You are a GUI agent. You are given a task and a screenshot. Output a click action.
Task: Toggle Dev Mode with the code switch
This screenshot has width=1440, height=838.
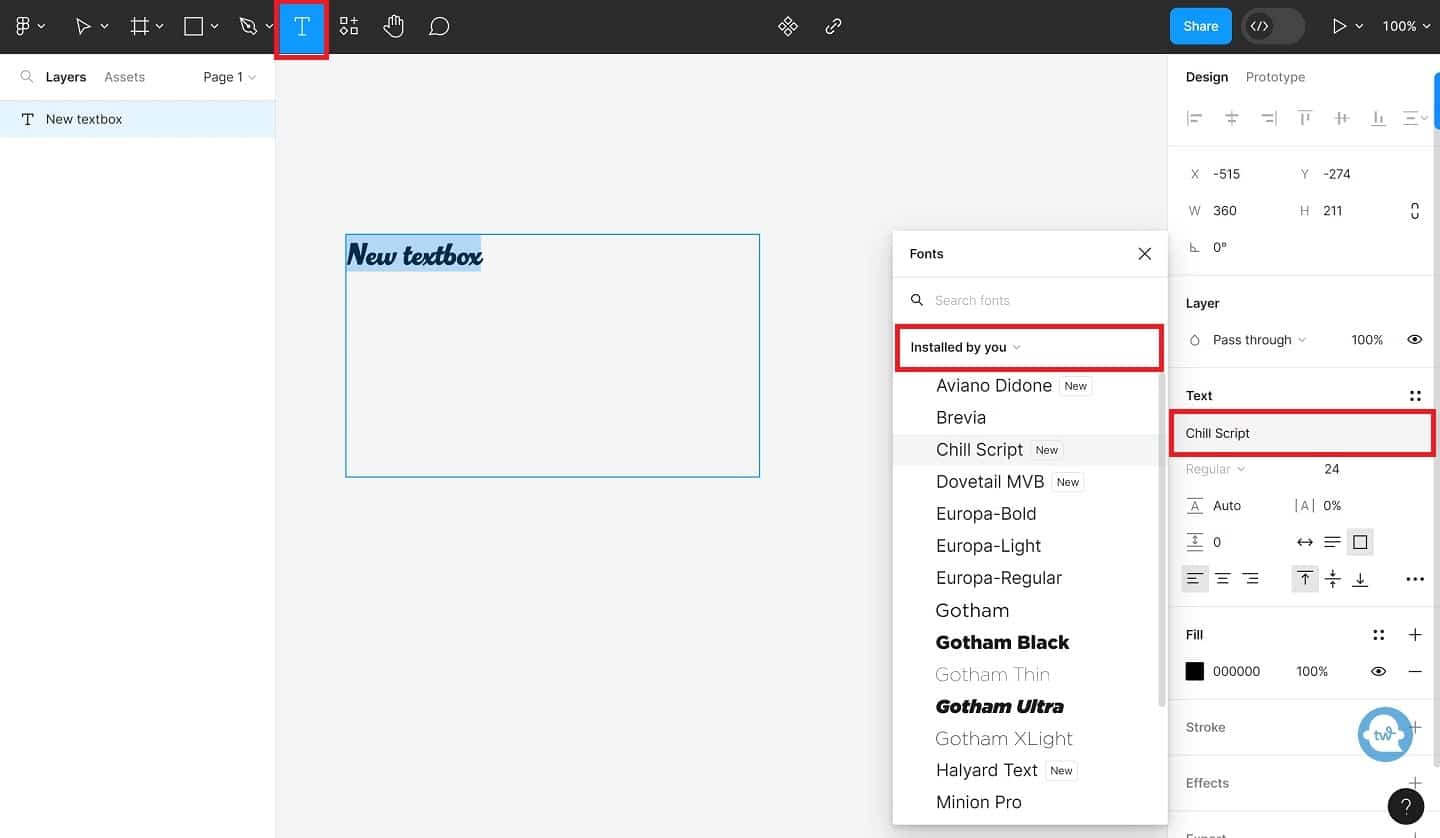pyautogui.click(x=1272, y=26)
